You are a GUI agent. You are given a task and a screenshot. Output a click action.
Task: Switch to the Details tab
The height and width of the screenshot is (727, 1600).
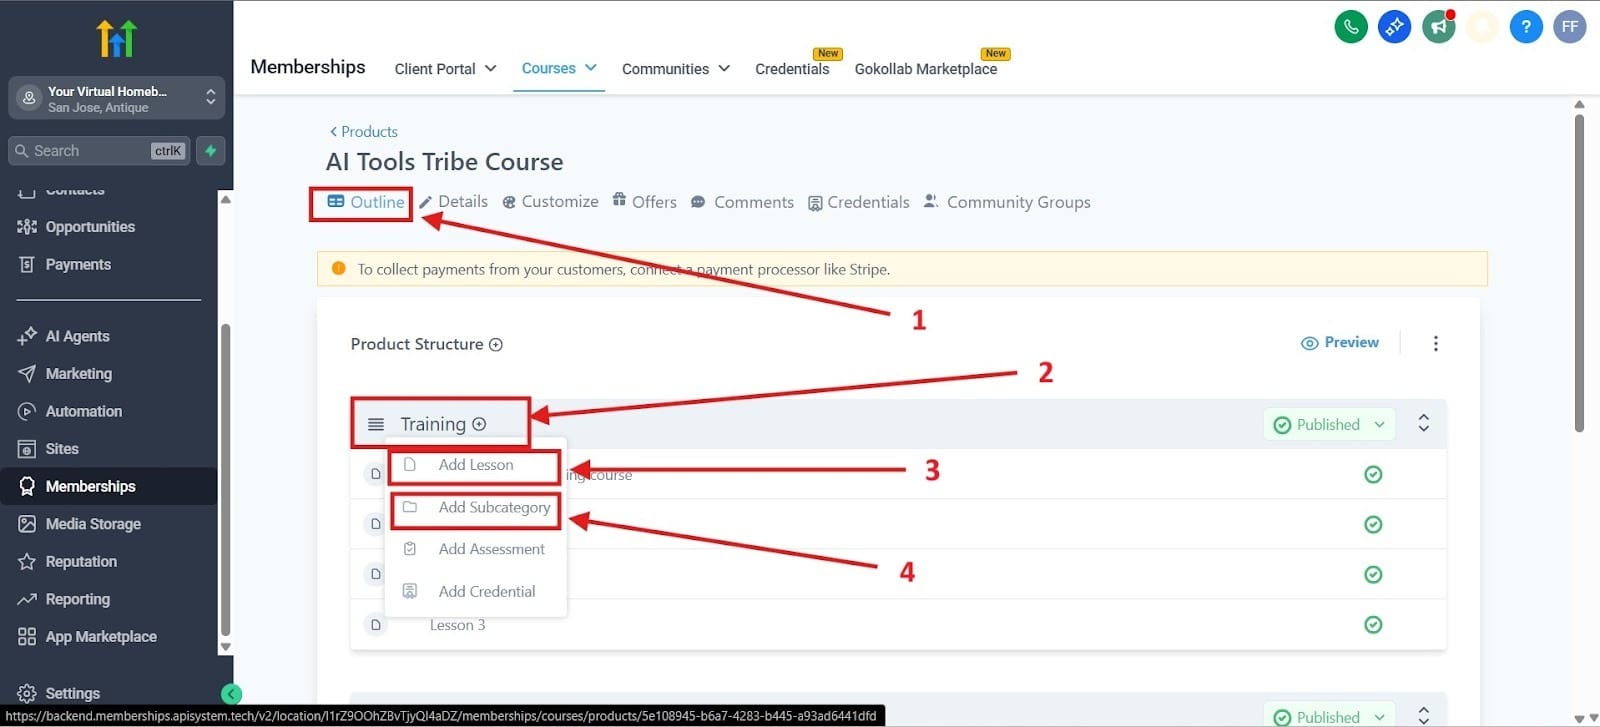[x=454, y=202]
